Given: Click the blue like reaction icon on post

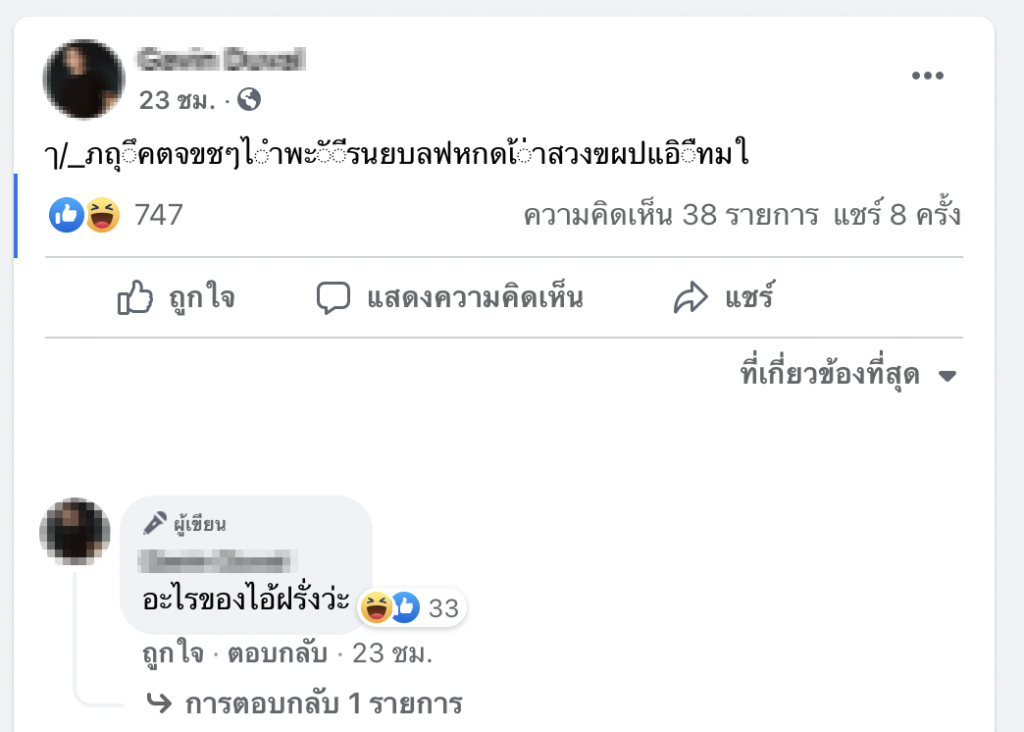Looking at the screenshot, I should pyautogui.click(x=67, y=214).
